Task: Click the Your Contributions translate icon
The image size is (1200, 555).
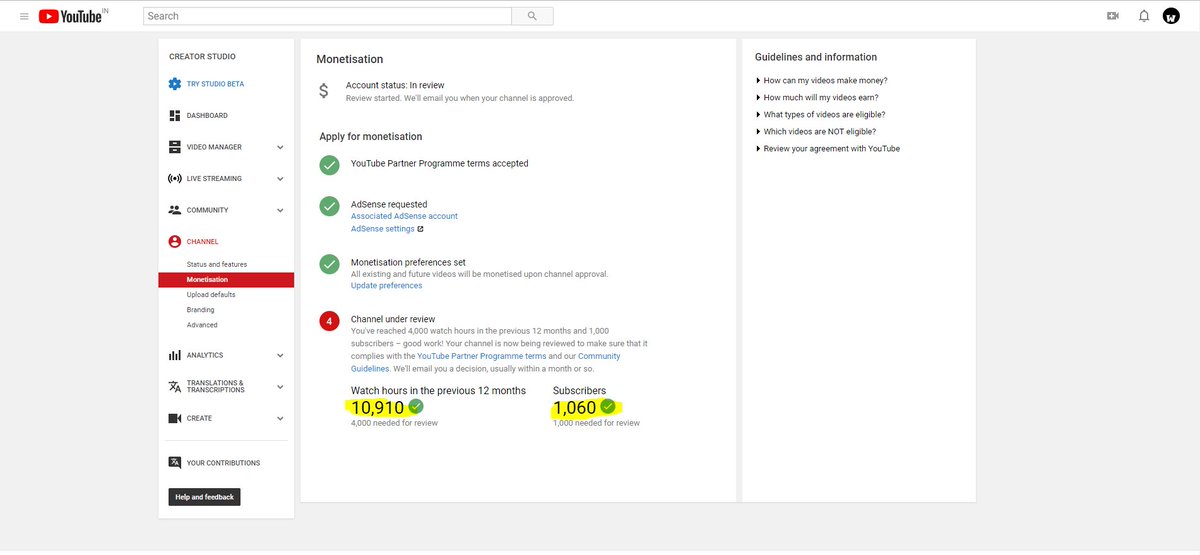Action: pos(175,463)
